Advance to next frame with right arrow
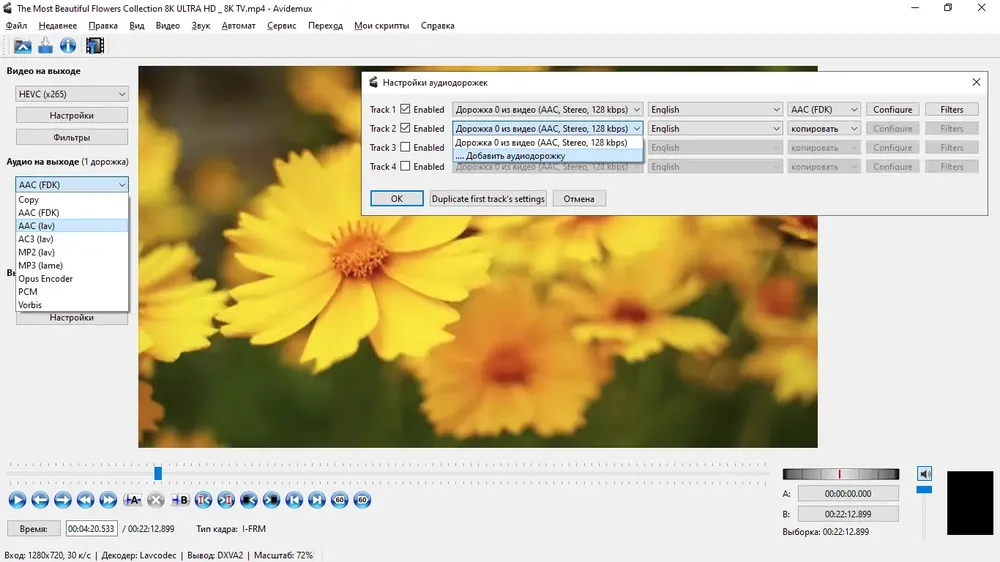1000x562 pixels. click(62, 500)
